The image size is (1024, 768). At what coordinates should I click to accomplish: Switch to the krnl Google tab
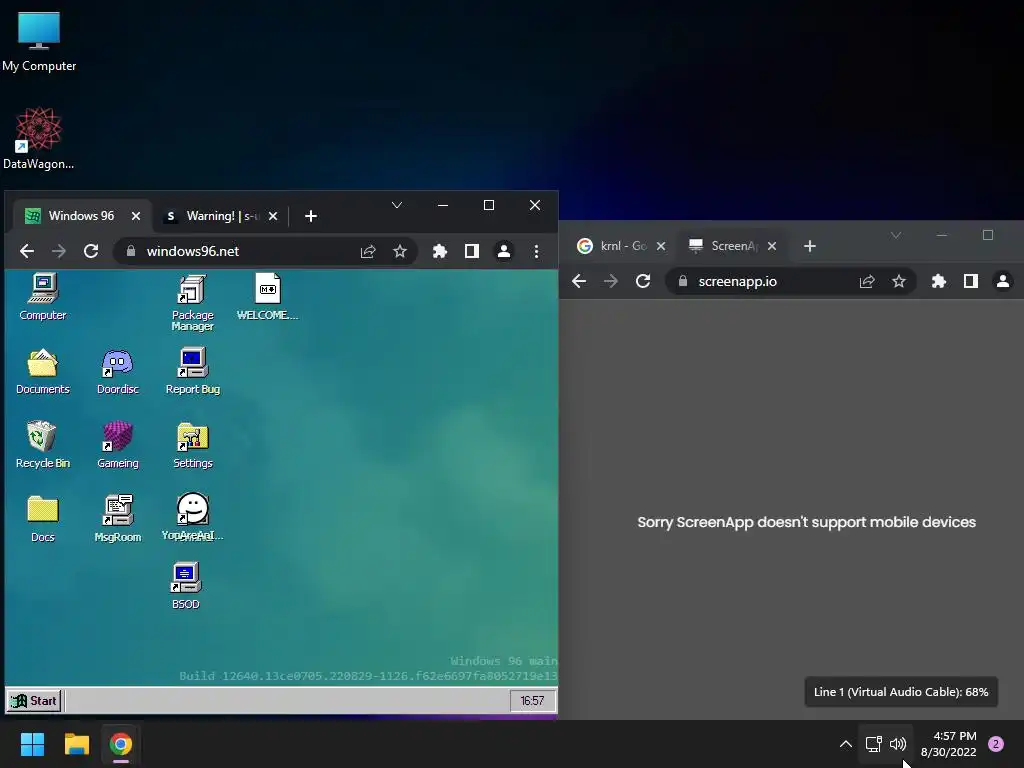tap(620, 246)
